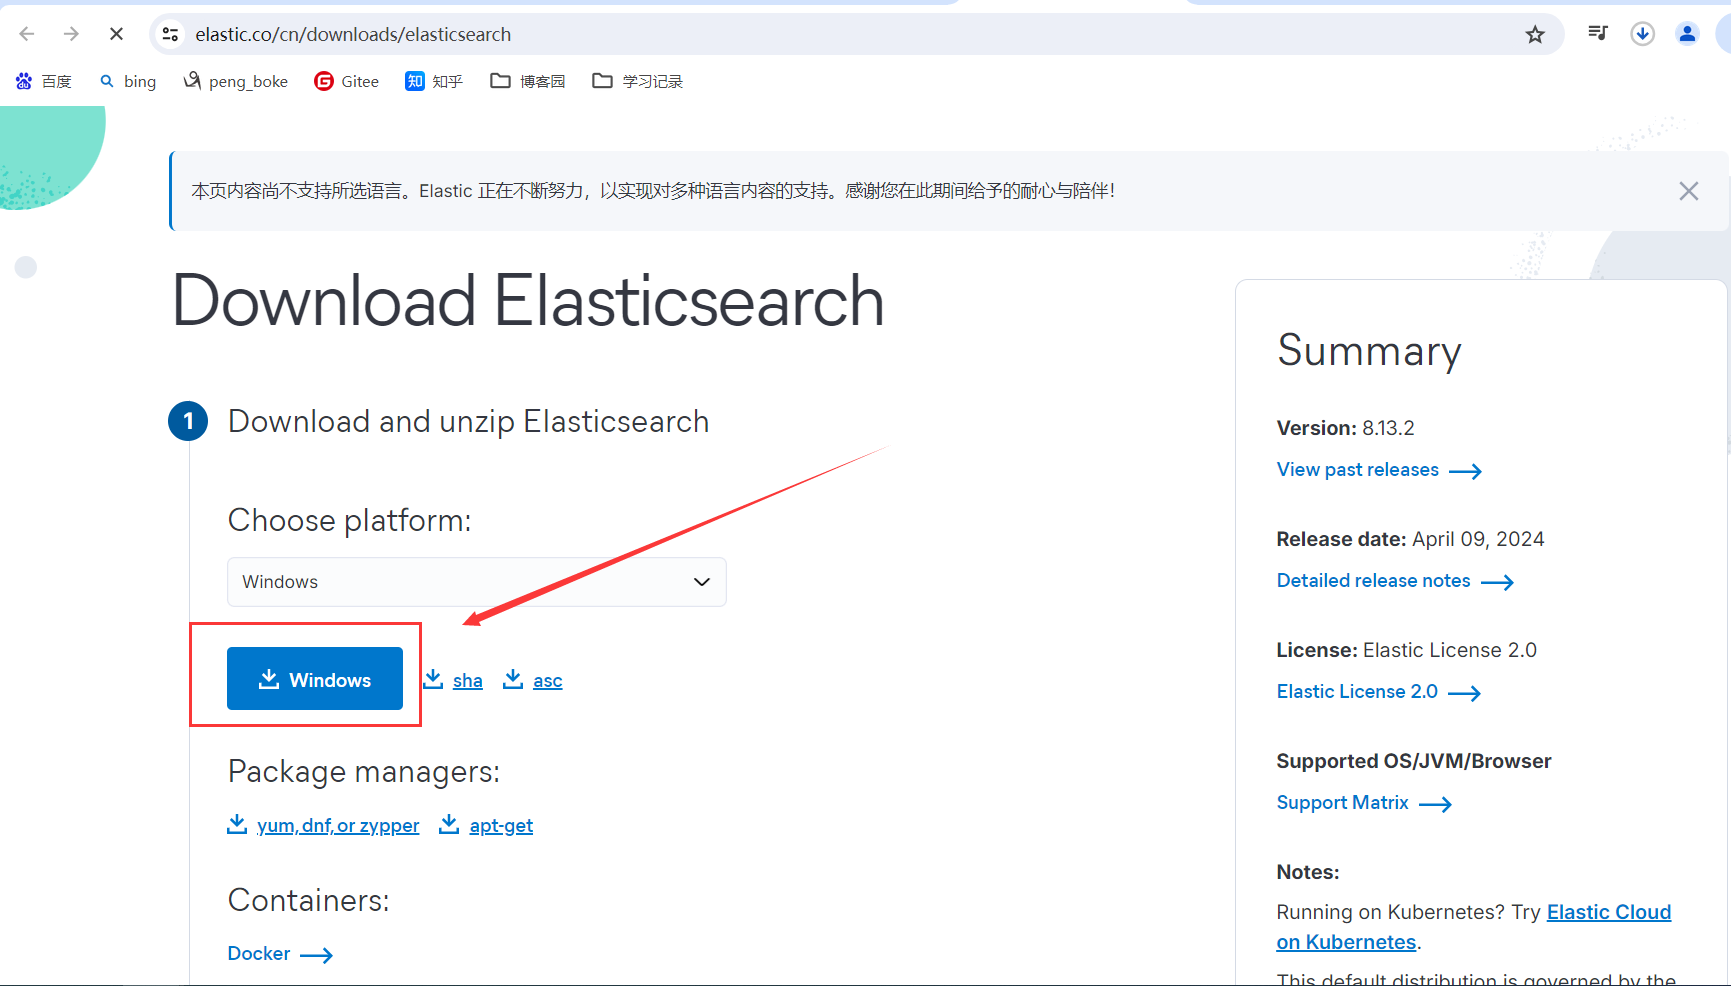
Task: Dismiss the language notice banner
Action: (x=1688, y=191)
